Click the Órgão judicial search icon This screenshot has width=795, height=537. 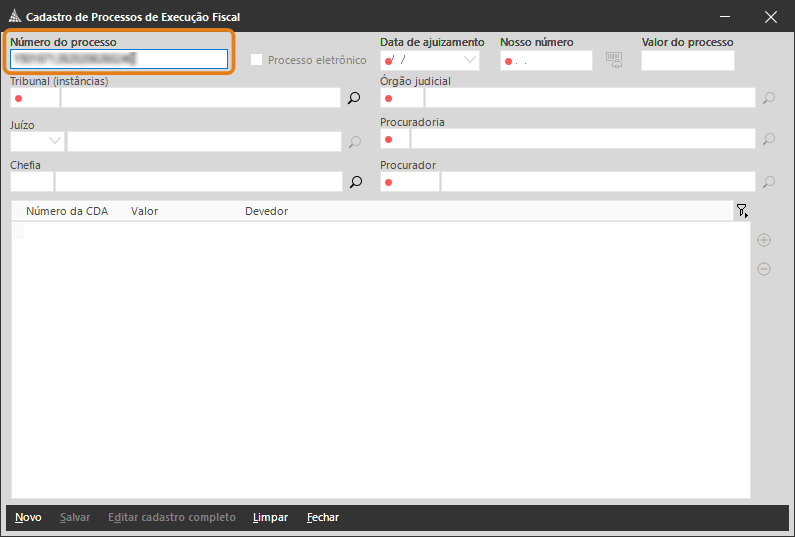769,98
